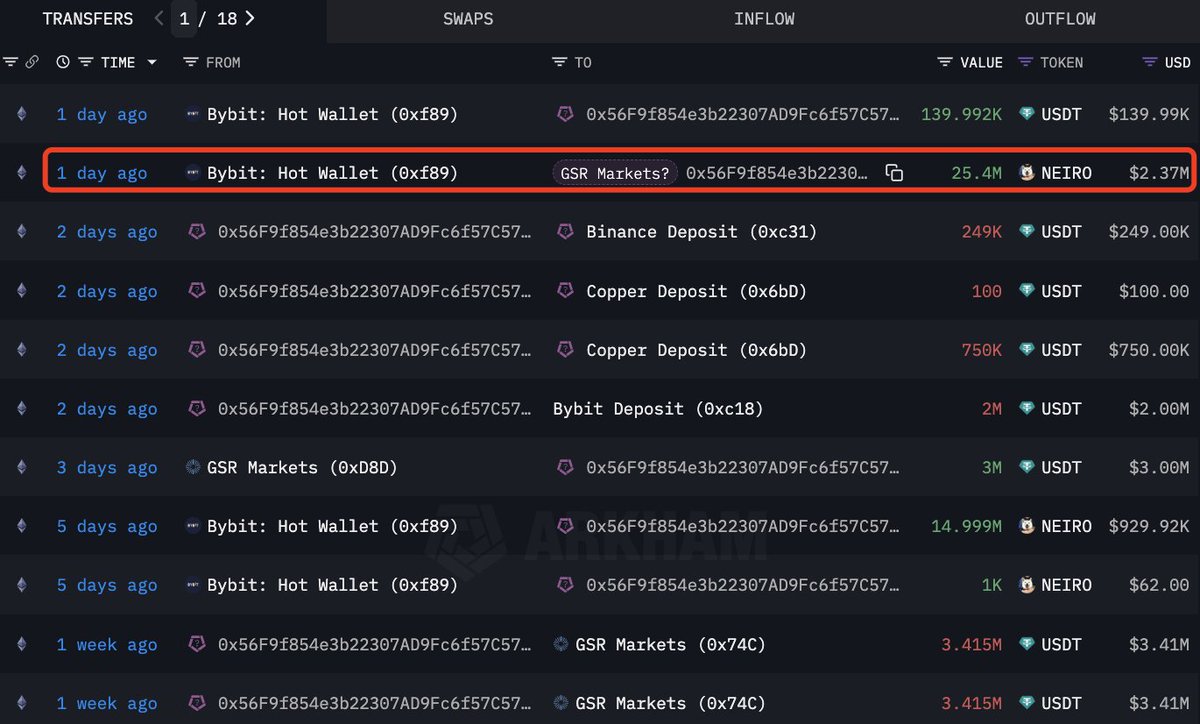The image size is (1200, 724).
Task: Open the VALUE column filter
Action: (945, 62)
